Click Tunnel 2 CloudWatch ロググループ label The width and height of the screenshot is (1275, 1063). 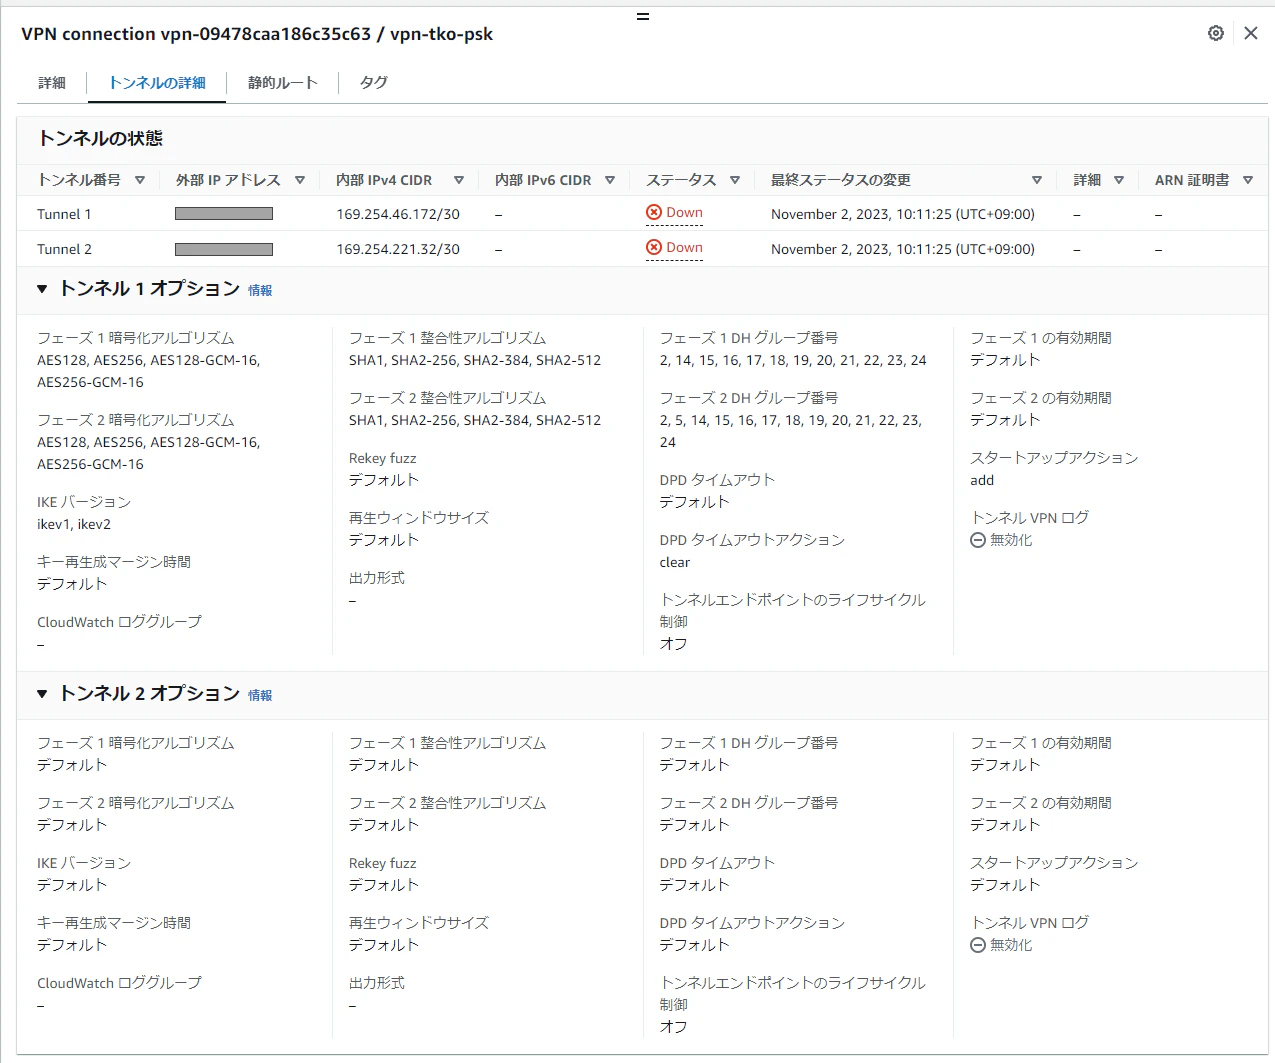tap(119, 983)
